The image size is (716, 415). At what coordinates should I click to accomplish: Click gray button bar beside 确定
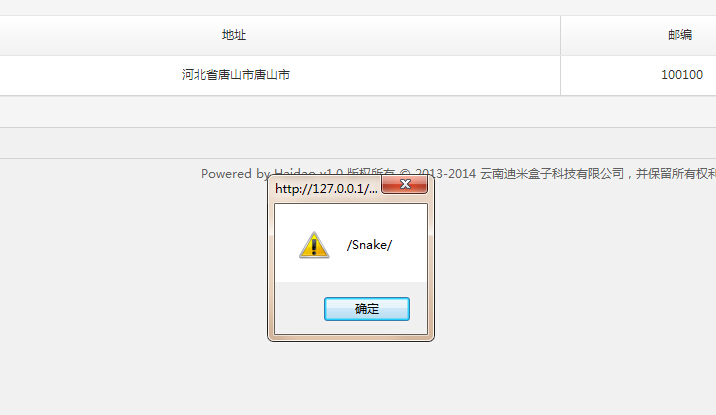point(299,309)
